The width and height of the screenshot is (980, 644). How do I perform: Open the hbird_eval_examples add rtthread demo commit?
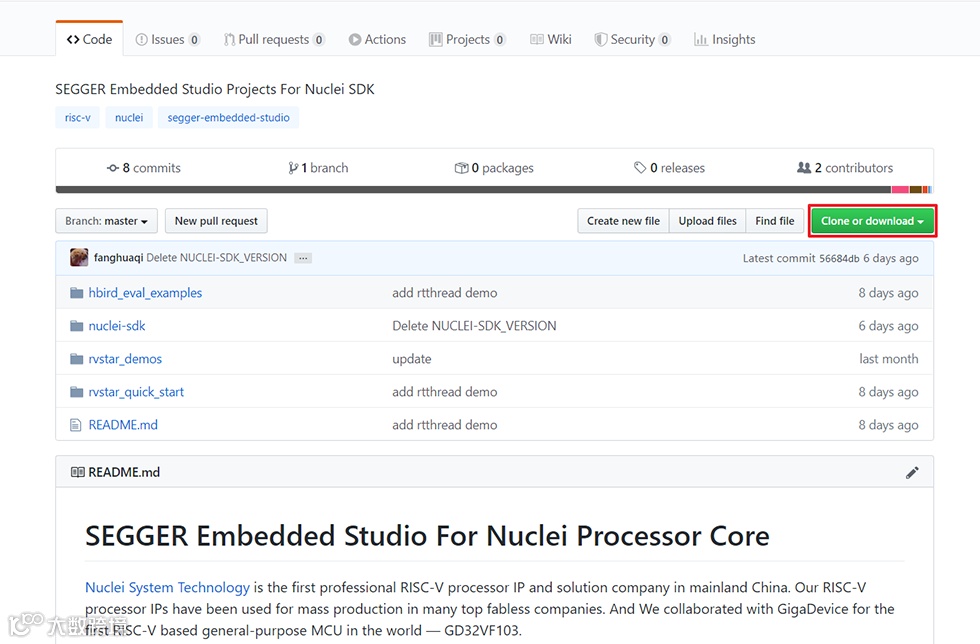[445, 293]
